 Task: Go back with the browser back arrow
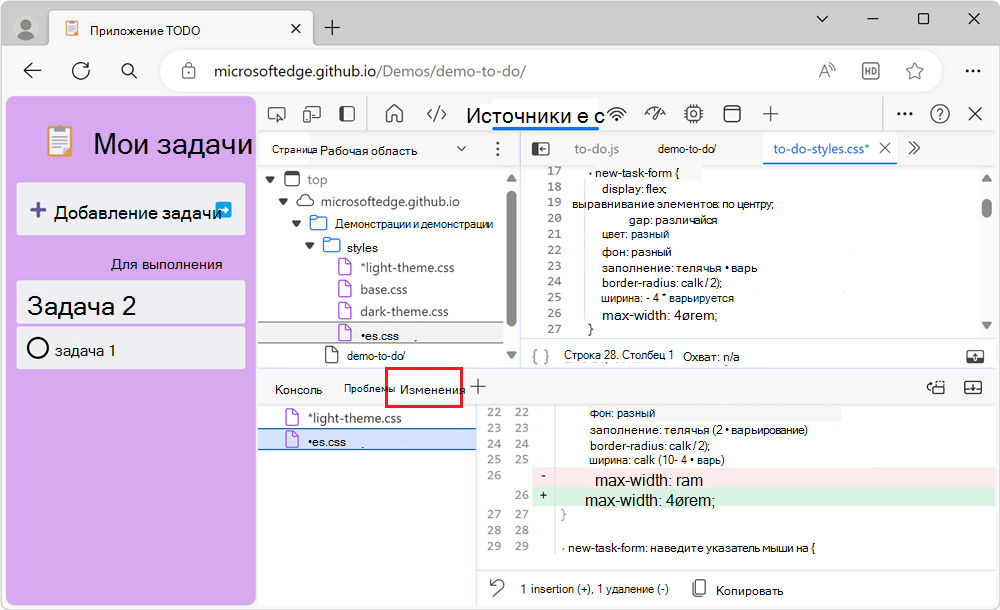pos(32,71)
